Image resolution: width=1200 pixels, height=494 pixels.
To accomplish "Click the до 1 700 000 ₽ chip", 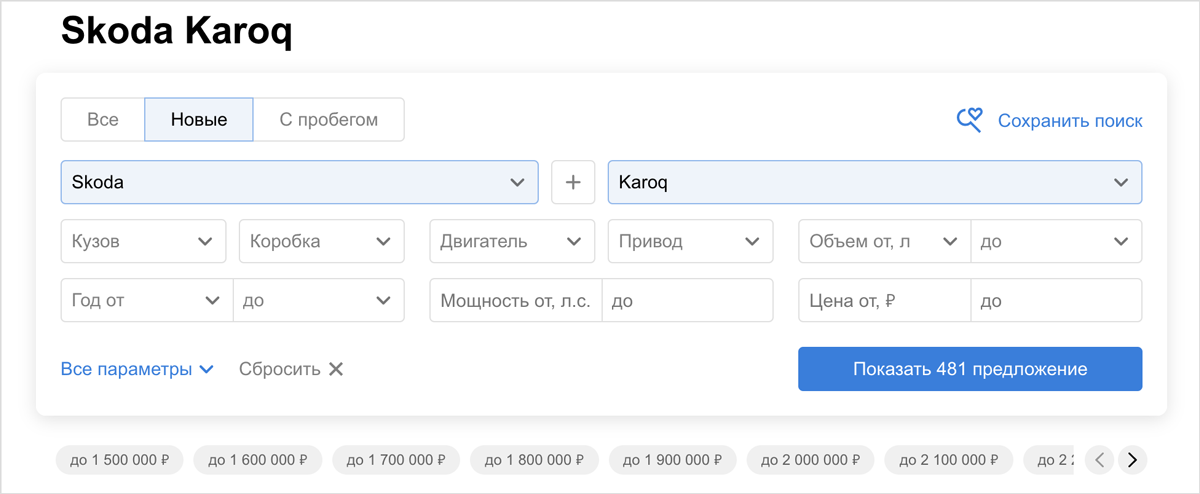I will (396, 460).
